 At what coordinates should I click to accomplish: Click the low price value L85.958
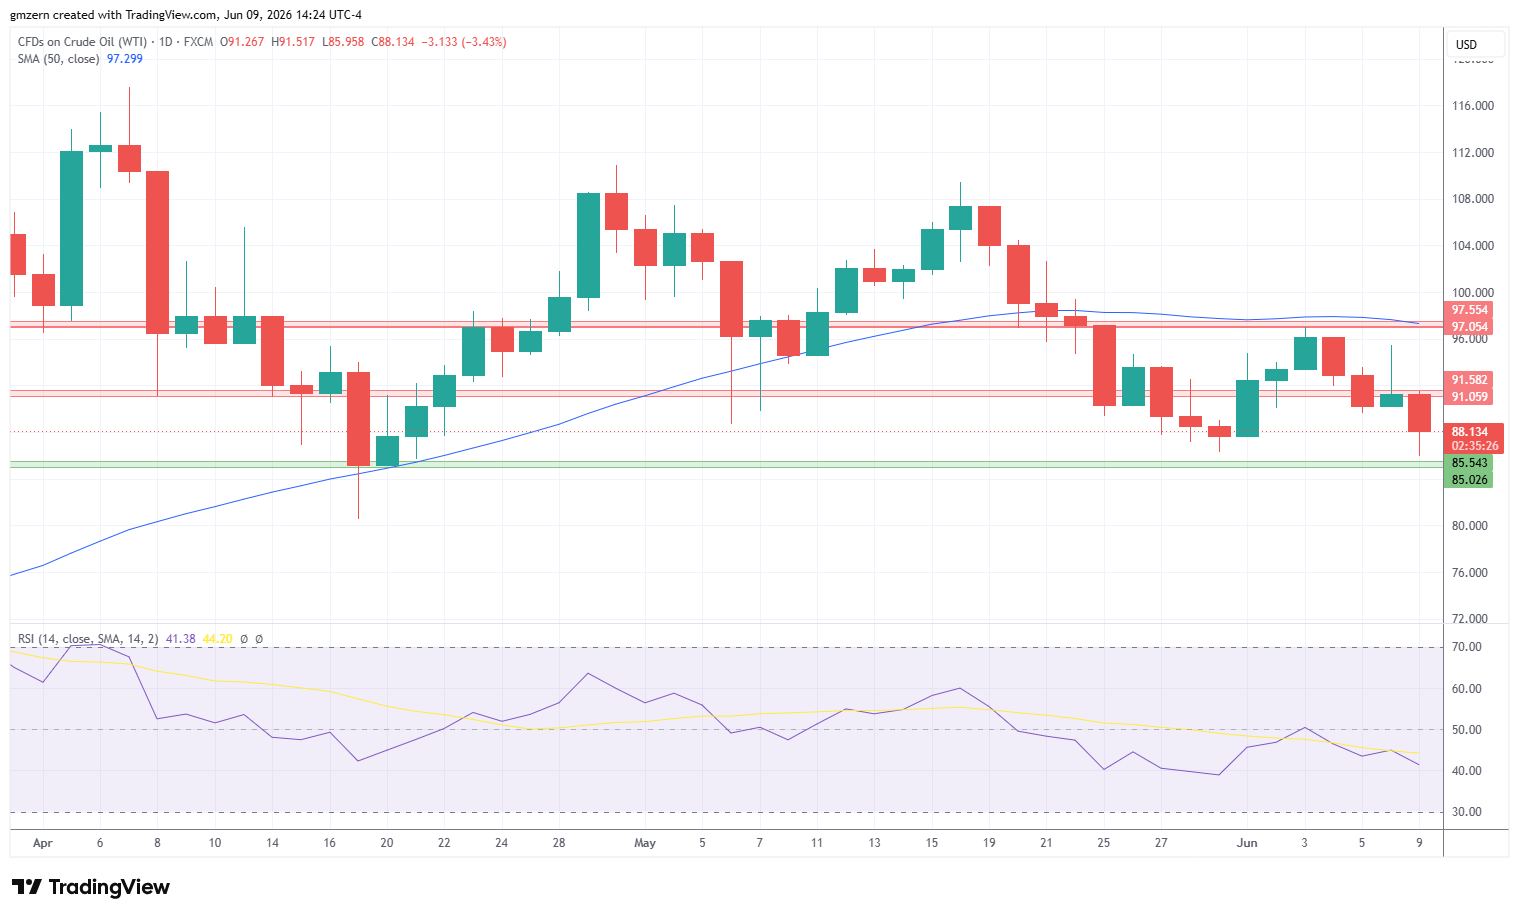[x=344, y=42]
